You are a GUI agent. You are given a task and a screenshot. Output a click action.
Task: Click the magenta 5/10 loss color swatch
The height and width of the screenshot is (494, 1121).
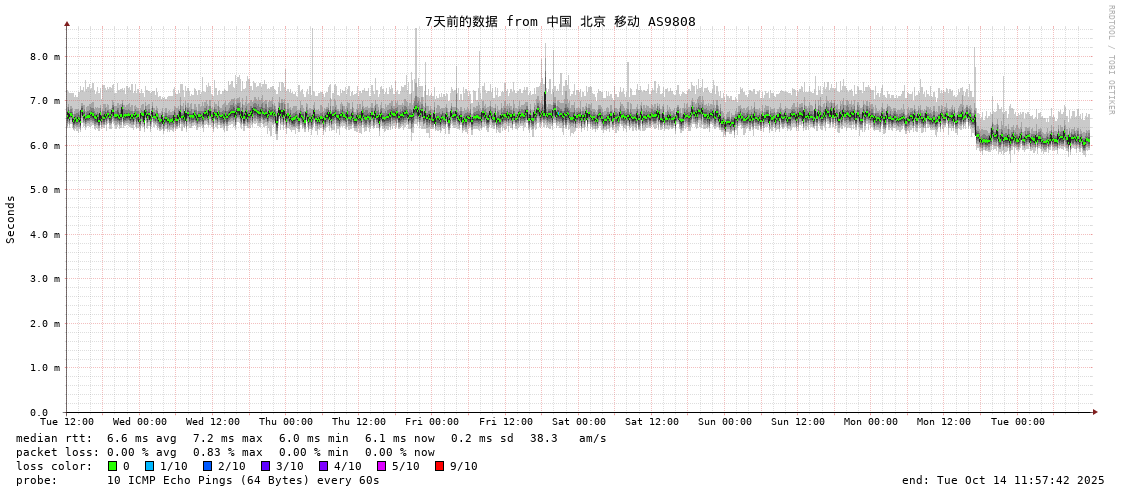382,466
